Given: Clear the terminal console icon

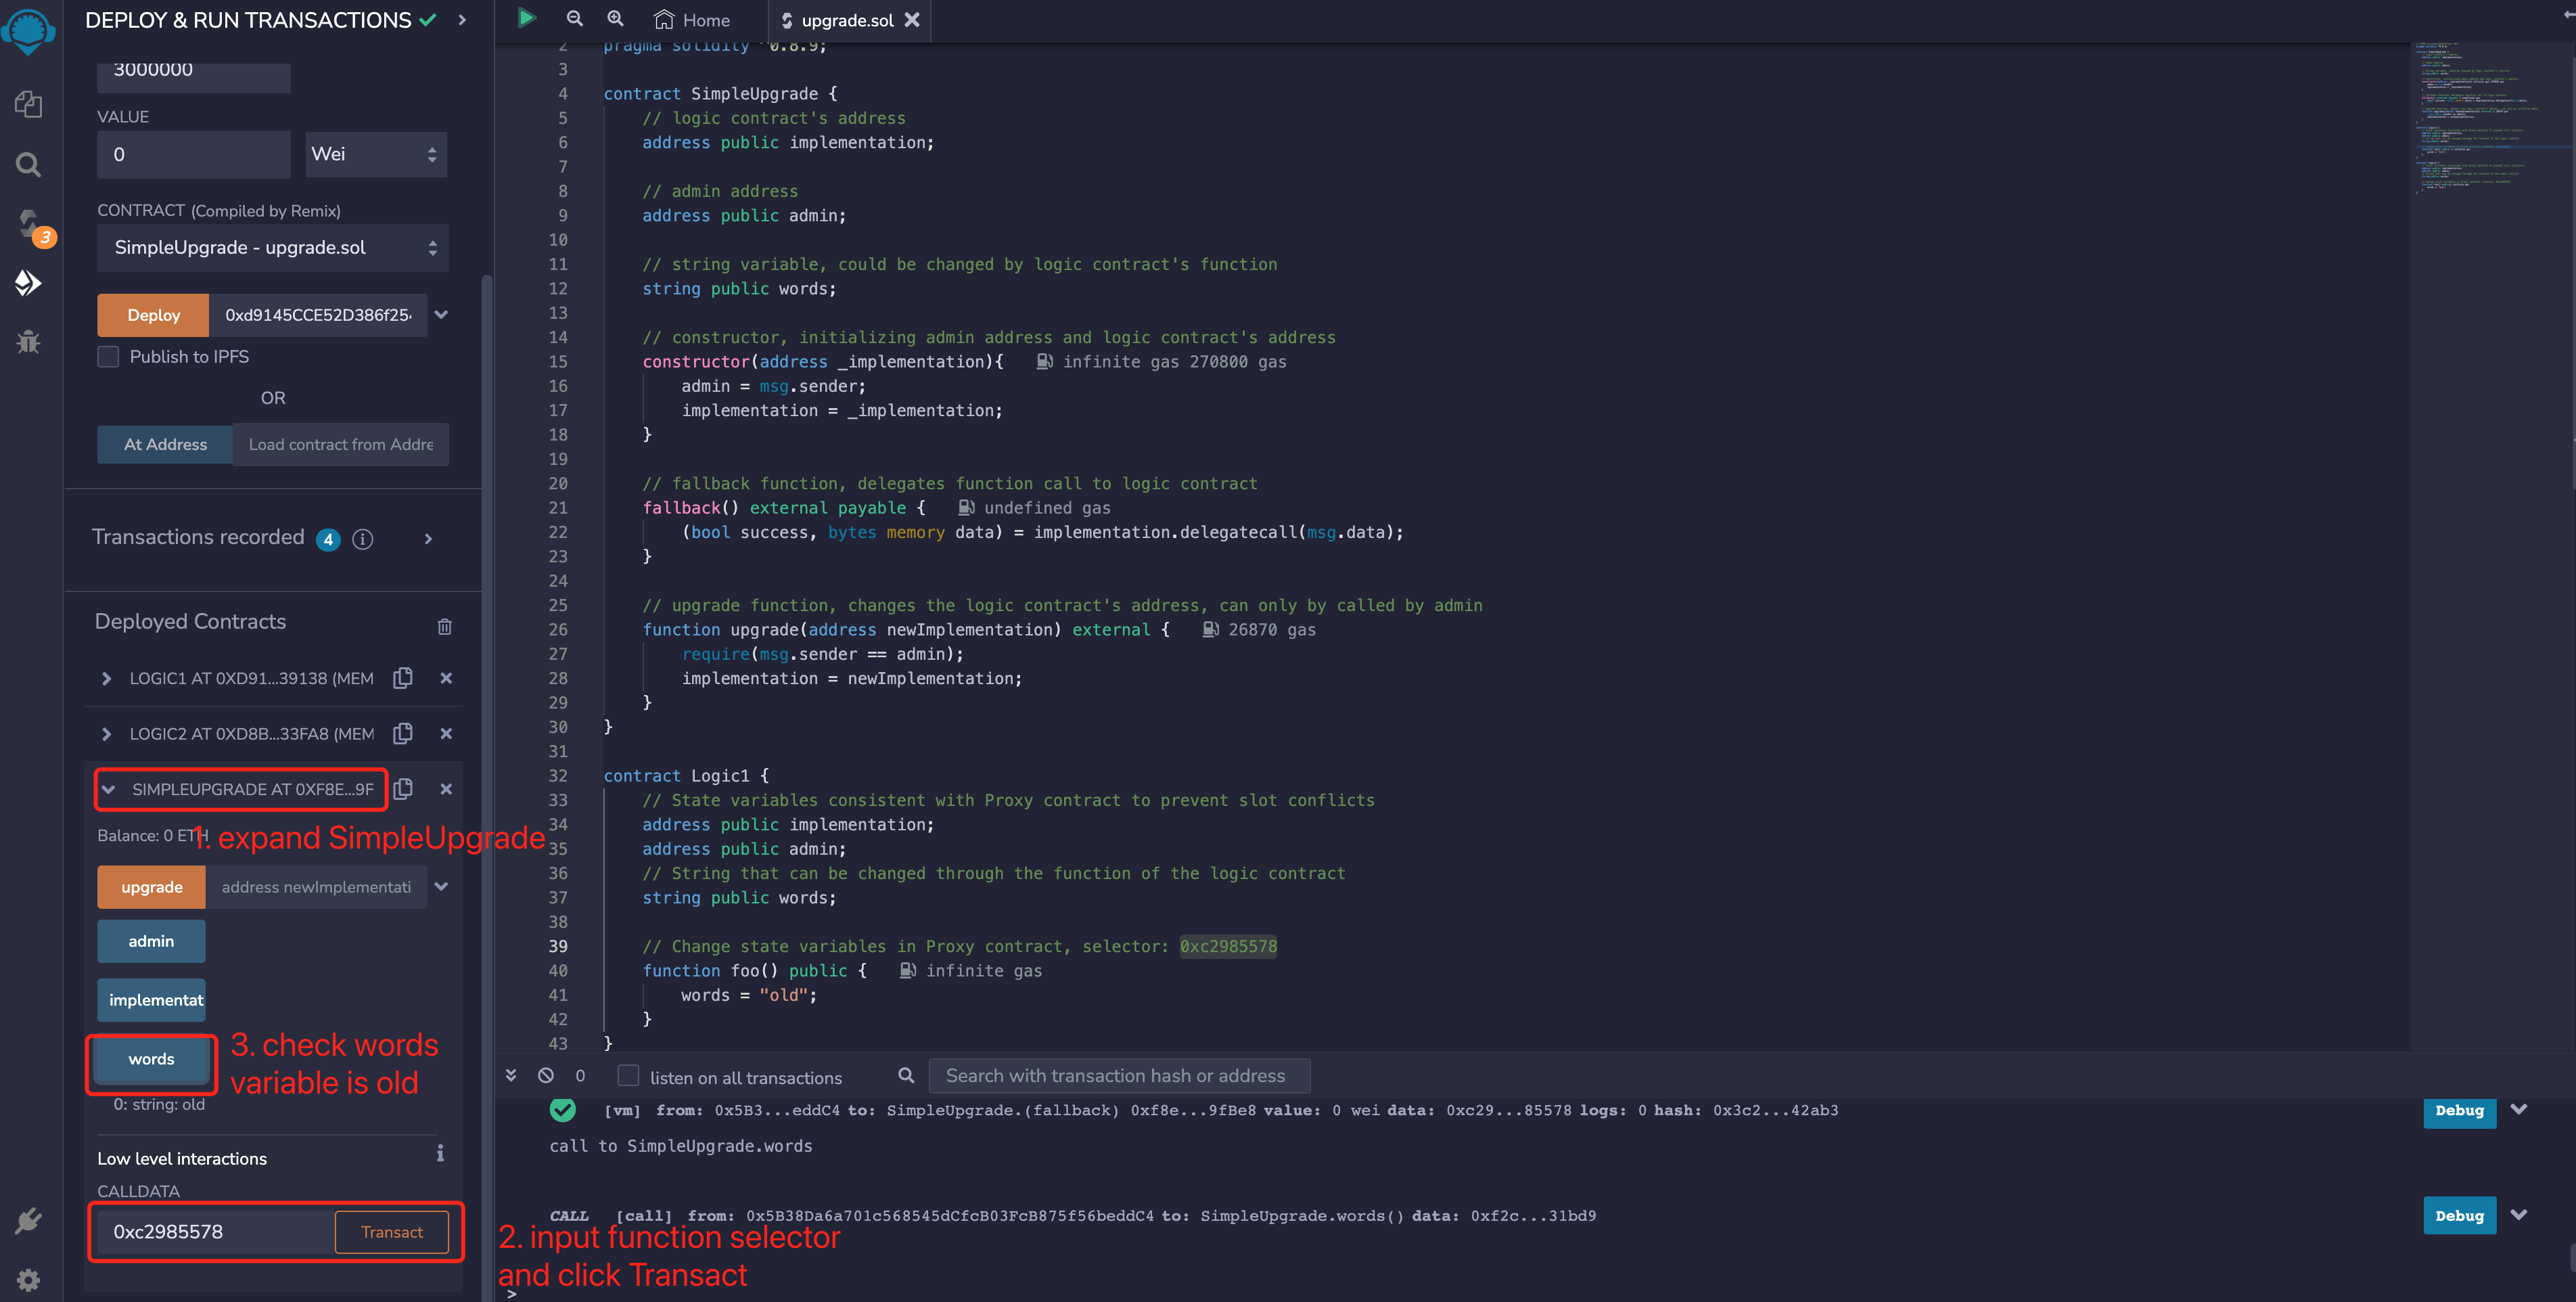Looking at the screenshot, I should [x=545, y=1075].
